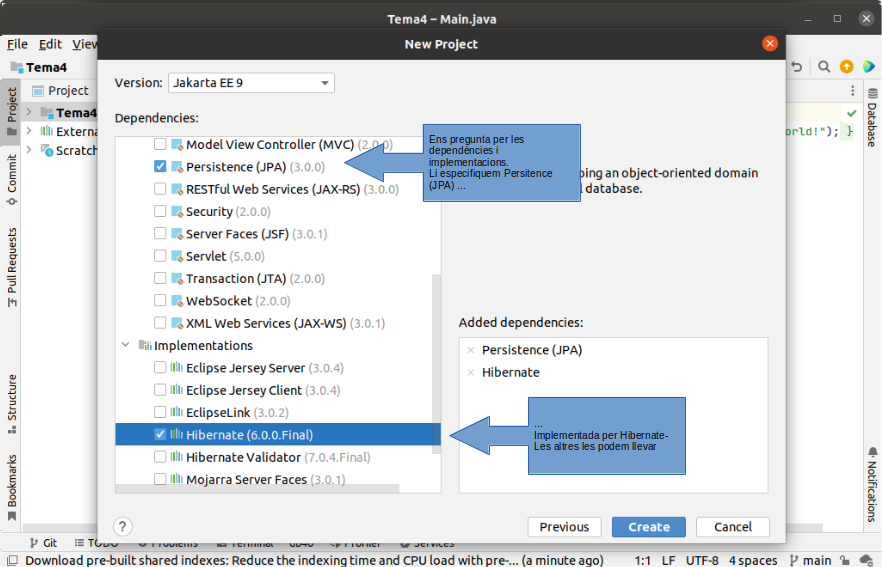The image size is (882, 567).
Task: Click the Implementations folder icon
Action: [145, 345]
